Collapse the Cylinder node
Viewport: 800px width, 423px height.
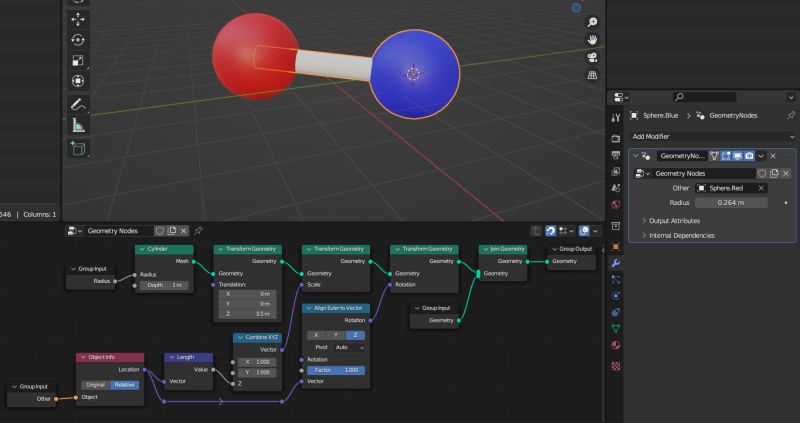[x=141, y=249]
